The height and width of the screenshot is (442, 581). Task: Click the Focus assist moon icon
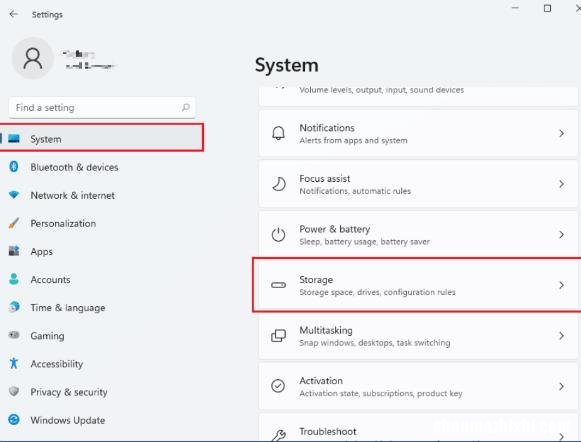(278, 184)
